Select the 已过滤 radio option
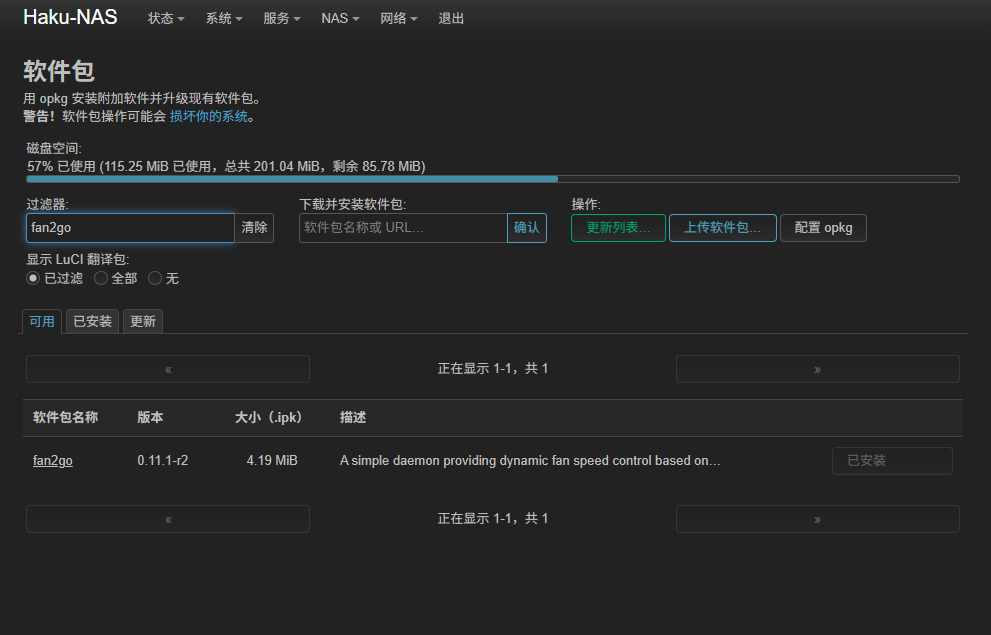The width and height of the screenshot is (991, 635). (x=33, y=278)
